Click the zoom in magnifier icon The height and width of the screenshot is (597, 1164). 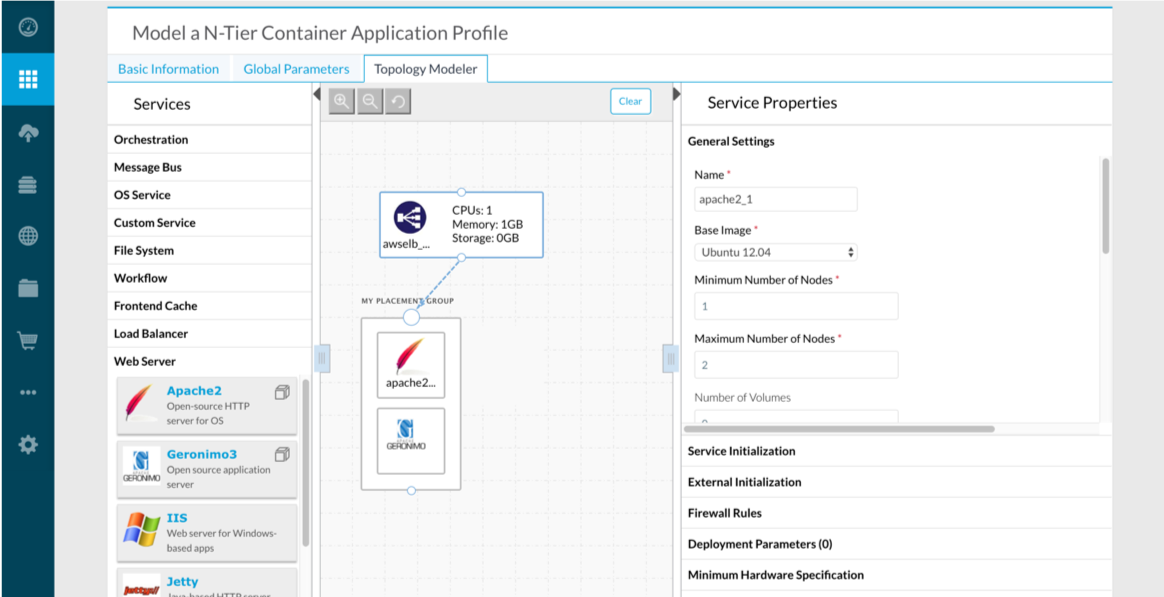pos(341,102)
